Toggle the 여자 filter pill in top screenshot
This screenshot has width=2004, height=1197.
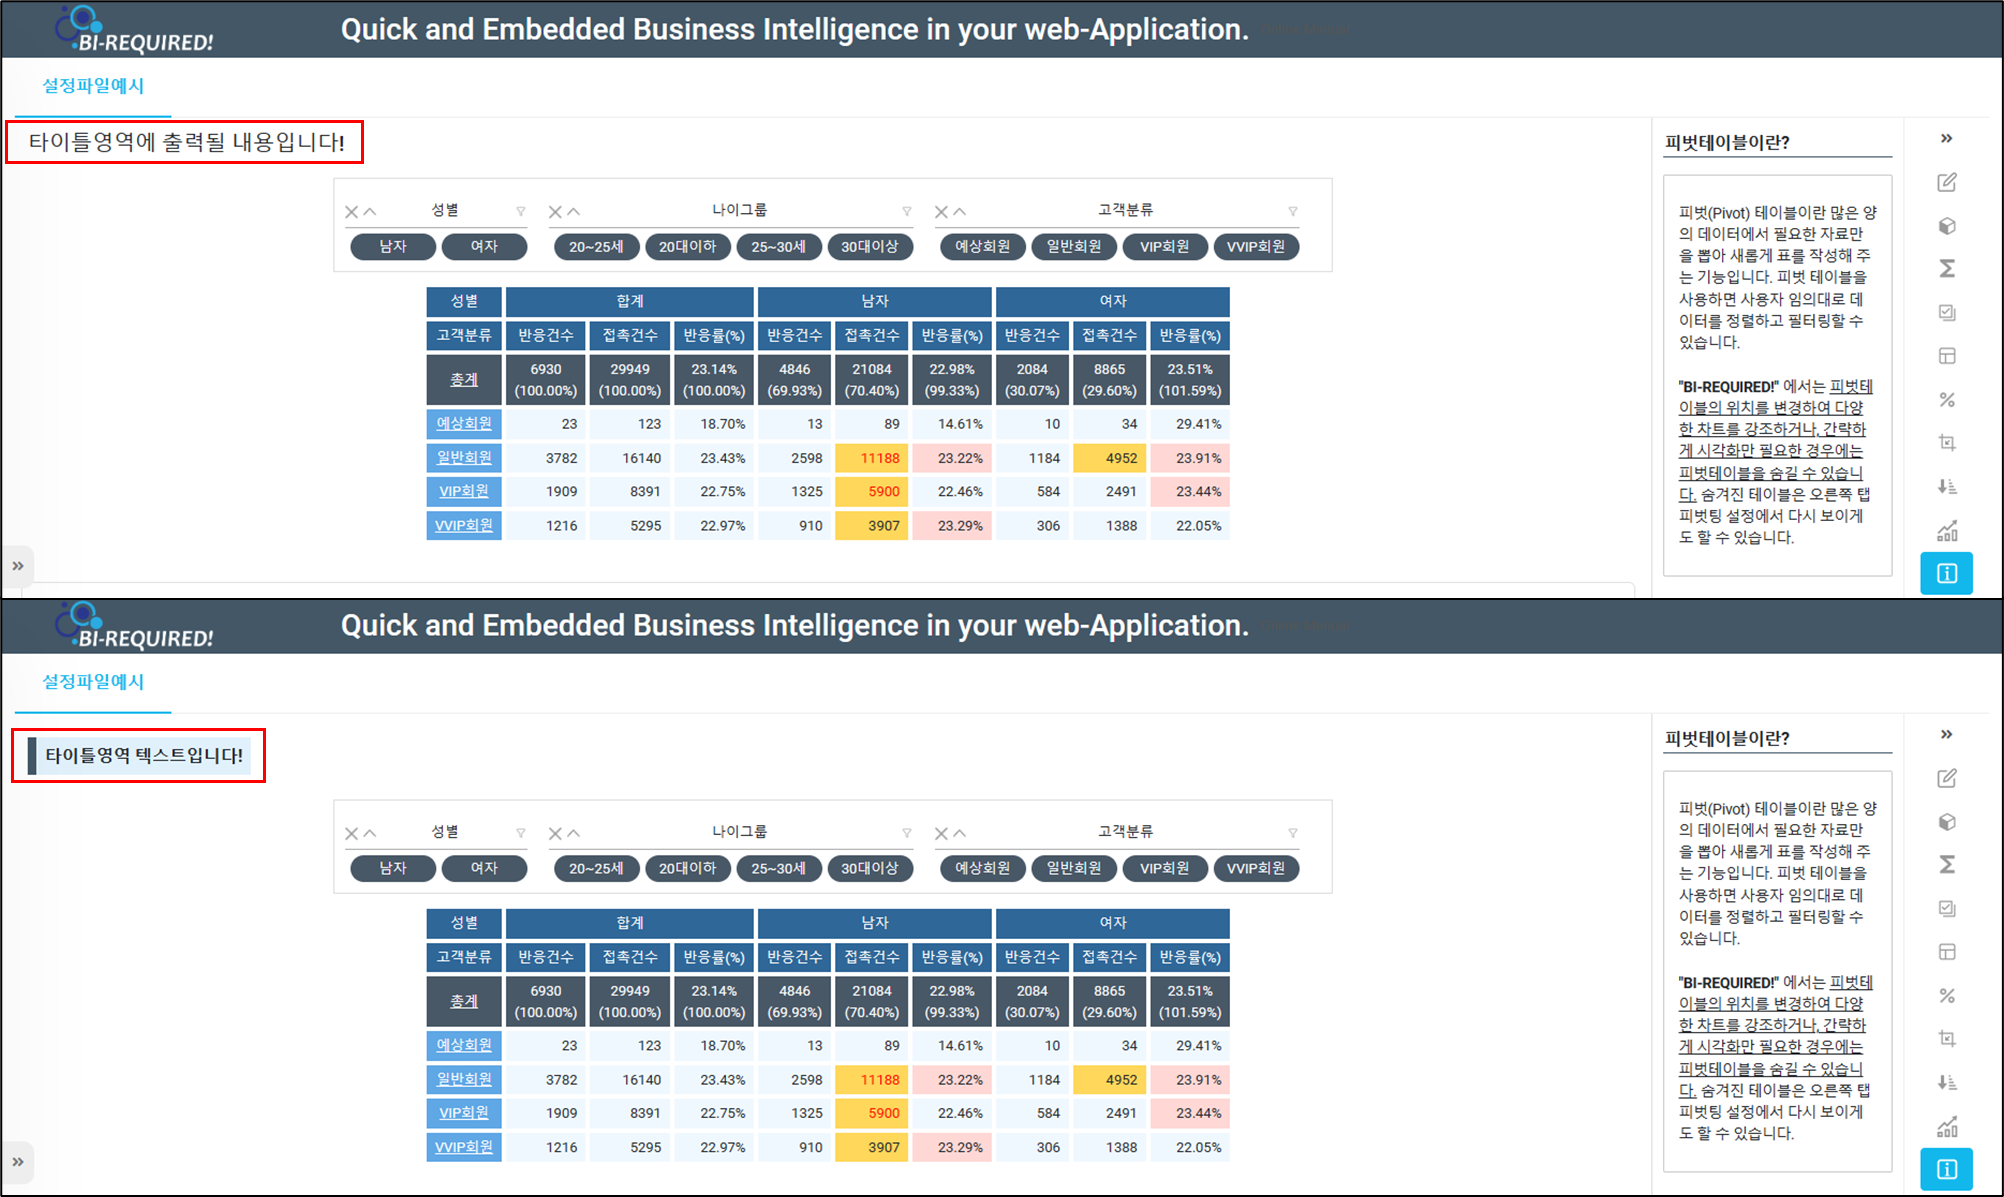(x=484, y=246)
